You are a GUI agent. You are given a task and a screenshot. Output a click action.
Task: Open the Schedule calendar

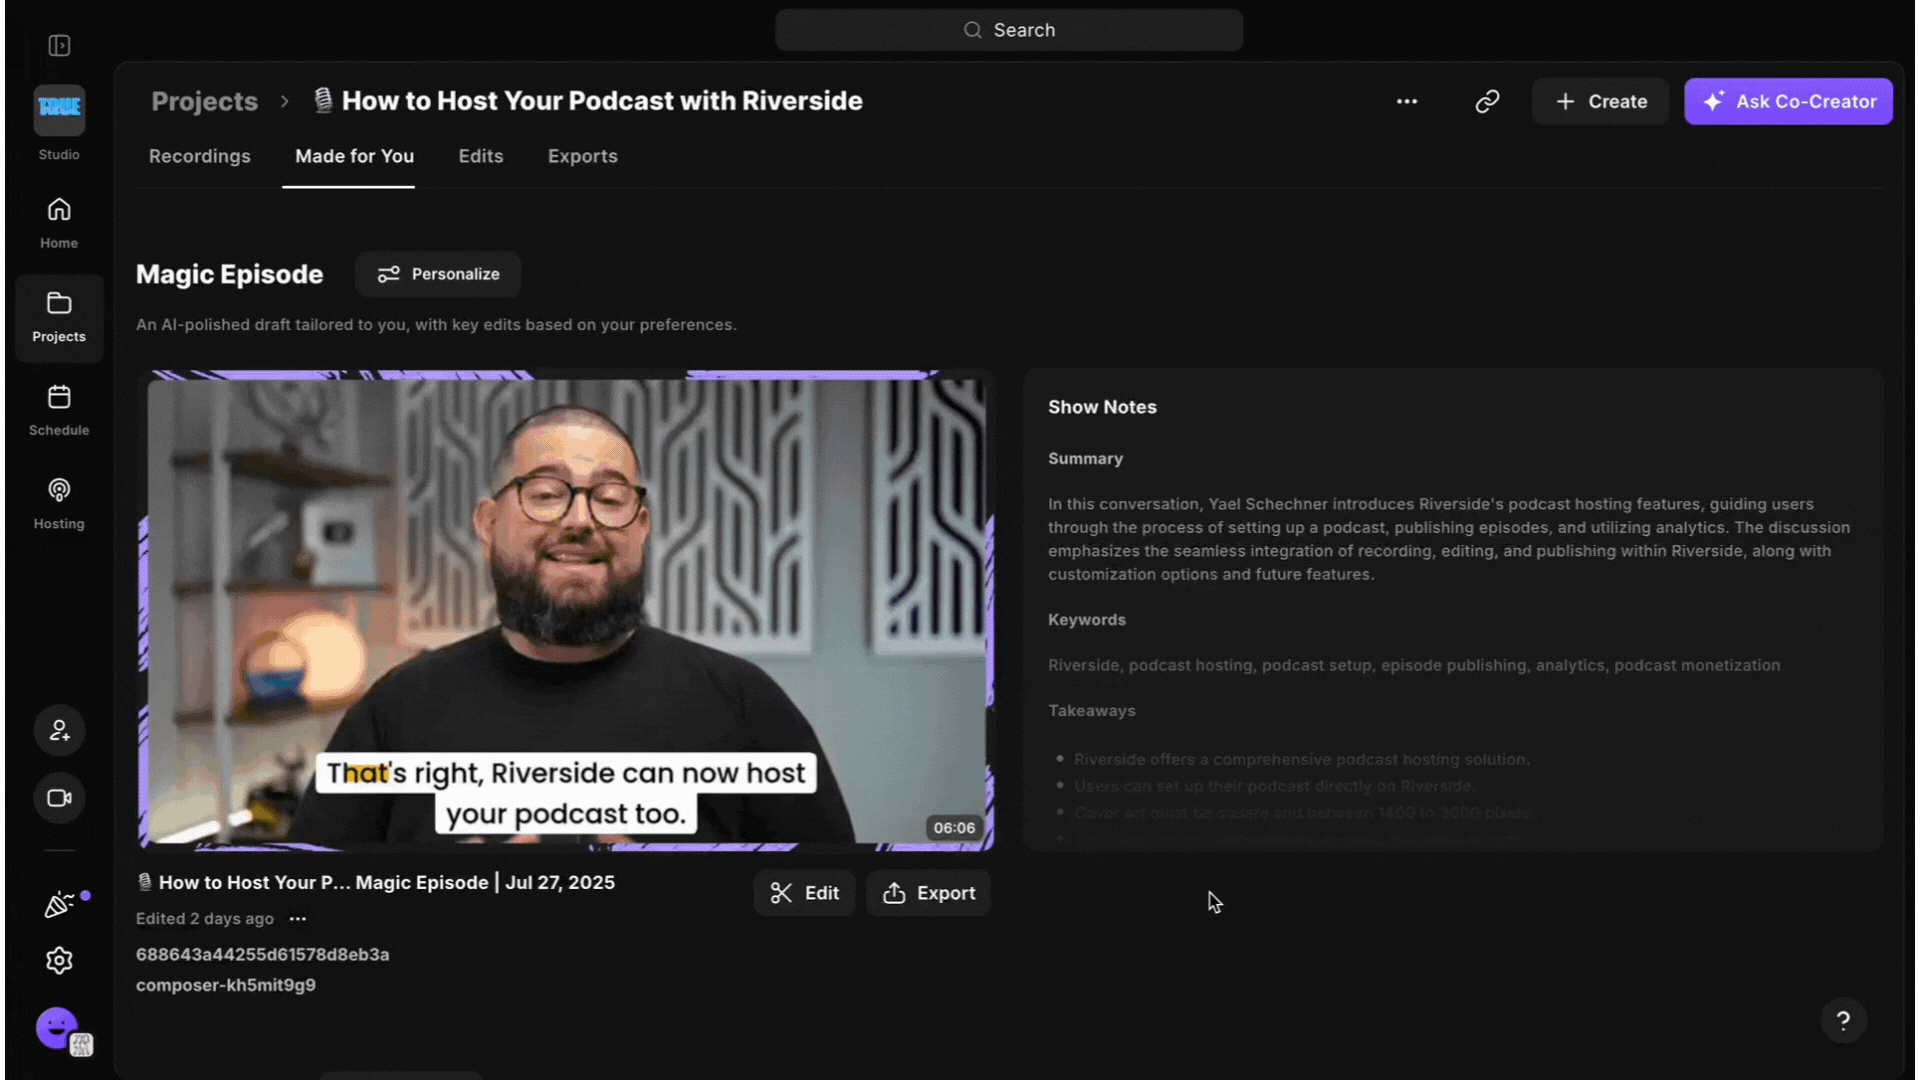coord(59,411)
